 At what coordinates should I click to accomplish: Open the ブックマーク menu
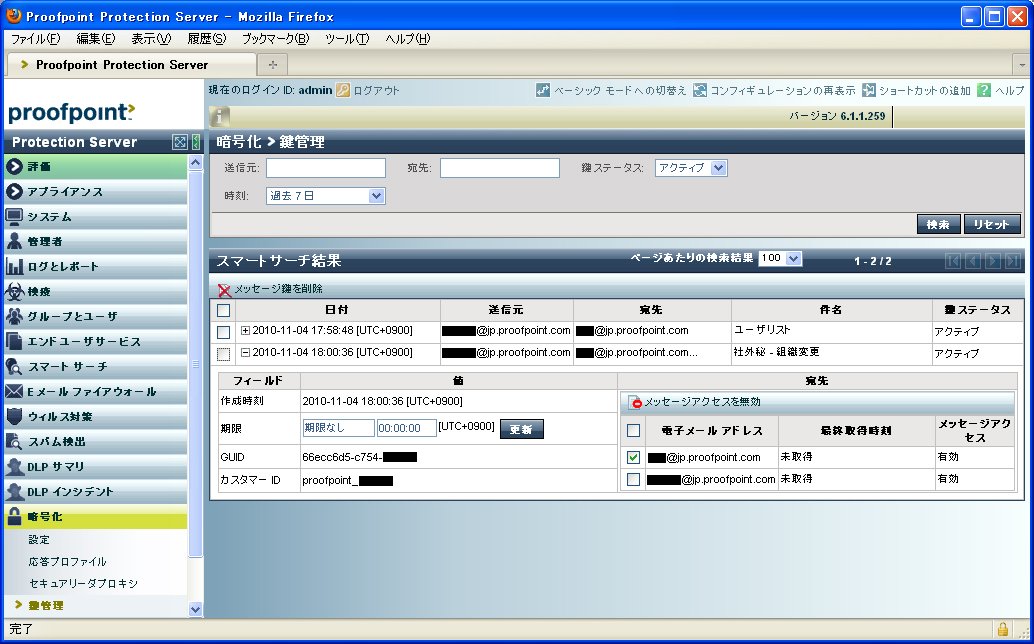pos(275,39)
